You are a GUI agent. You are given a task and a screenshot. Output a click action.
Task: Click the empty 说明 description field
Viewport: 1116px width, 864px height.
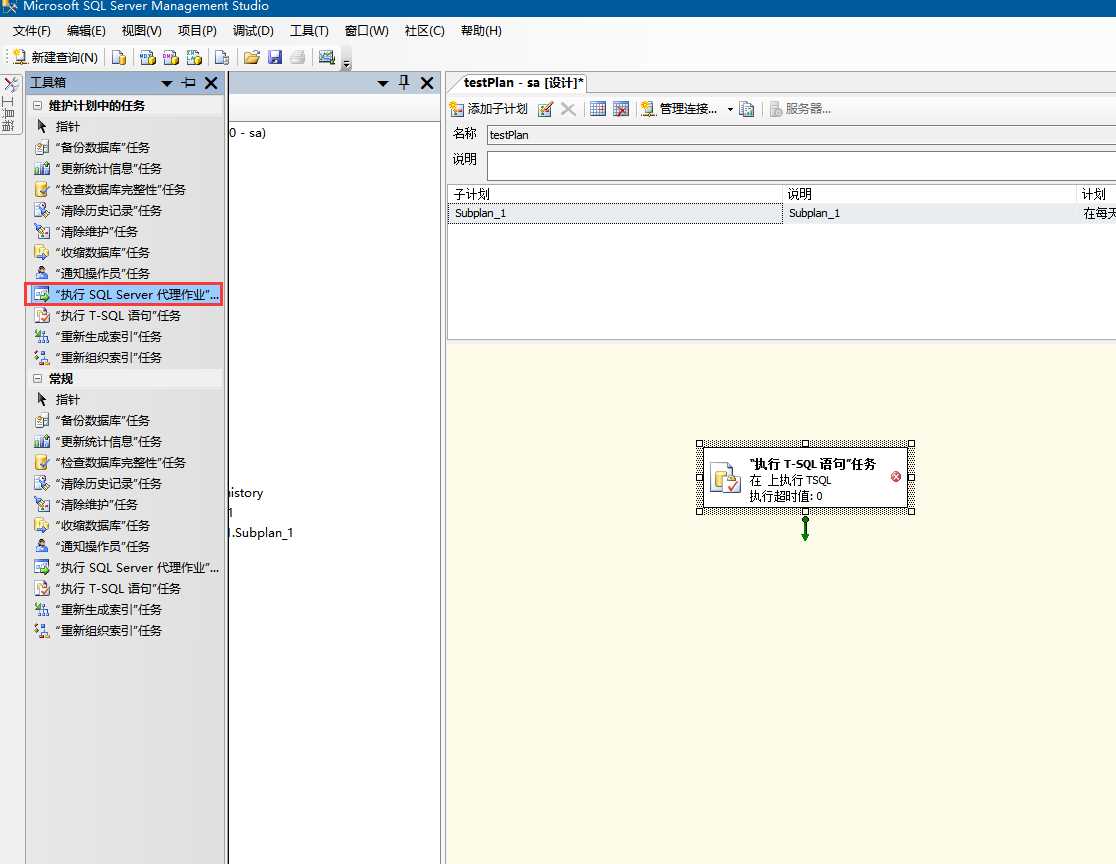[801, 166]
